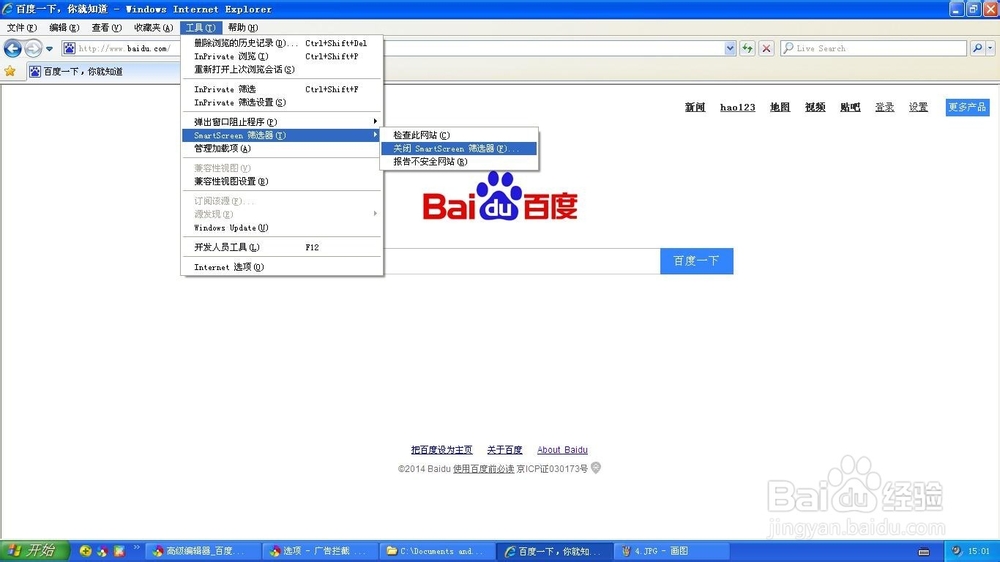The image size is (1000, 562).
Task: Open the 查看(V) menu
Action: tap(106, 27)
